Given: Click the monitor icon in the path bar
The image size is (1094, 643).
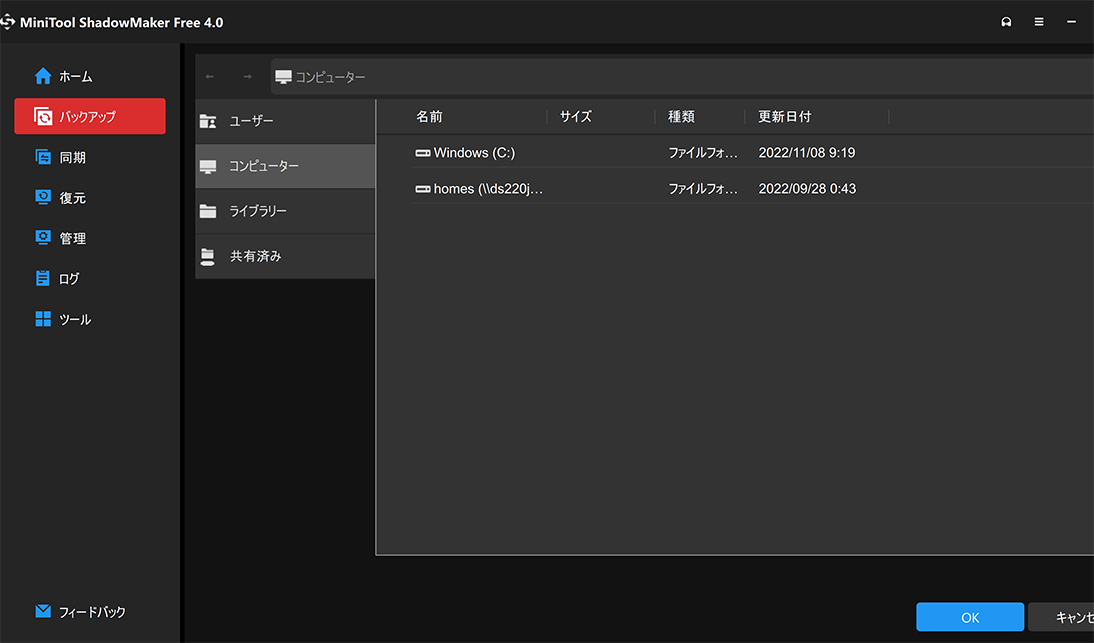Looking at the screenshot, I should tap(283, 77).
